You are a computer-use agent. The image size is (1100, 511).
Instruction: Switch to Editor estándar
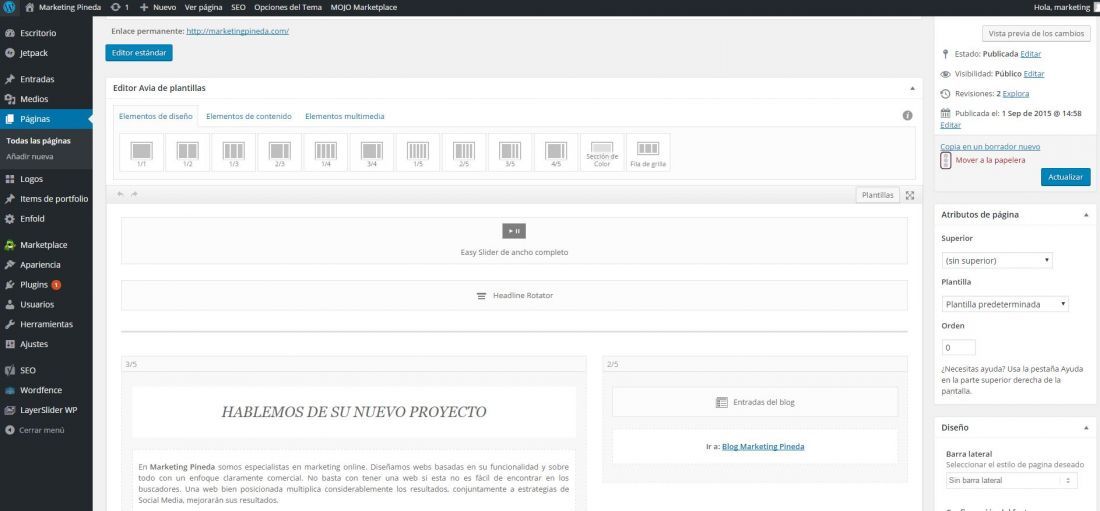(x=139, y=53)
